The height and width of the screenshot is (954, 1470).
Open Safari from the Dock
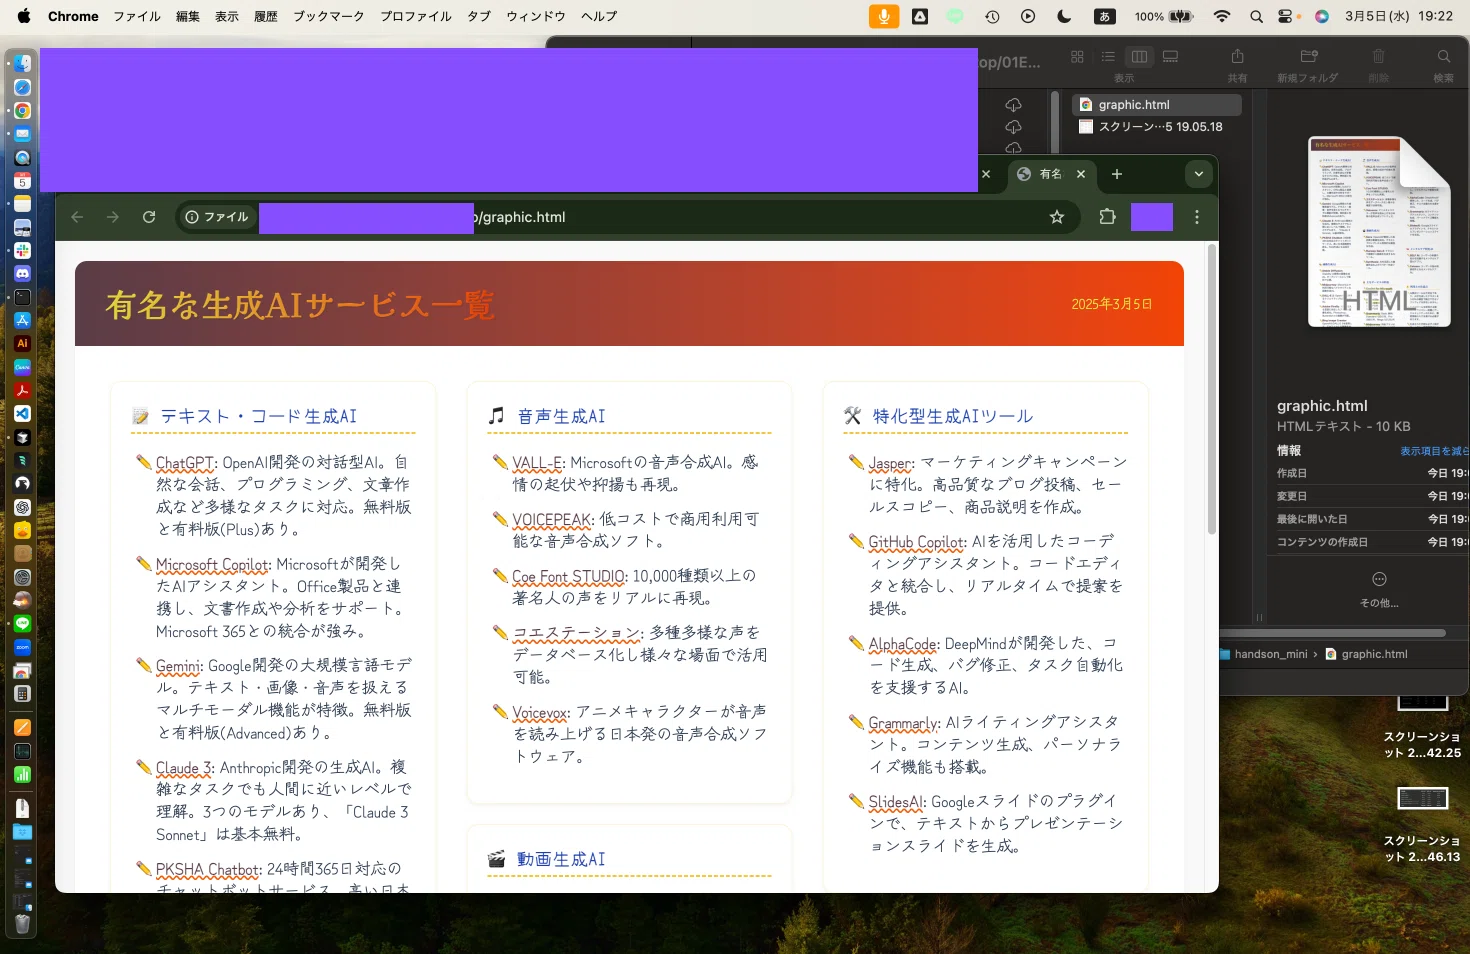(22, 87)
